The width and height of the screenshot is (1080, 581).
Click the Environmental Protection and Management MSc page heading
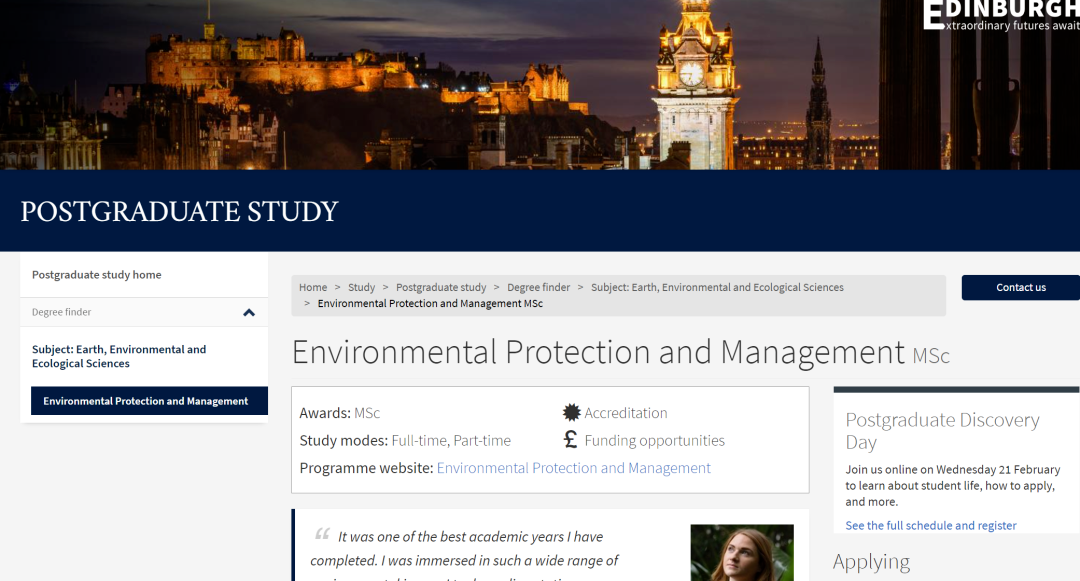pos(620,352)
